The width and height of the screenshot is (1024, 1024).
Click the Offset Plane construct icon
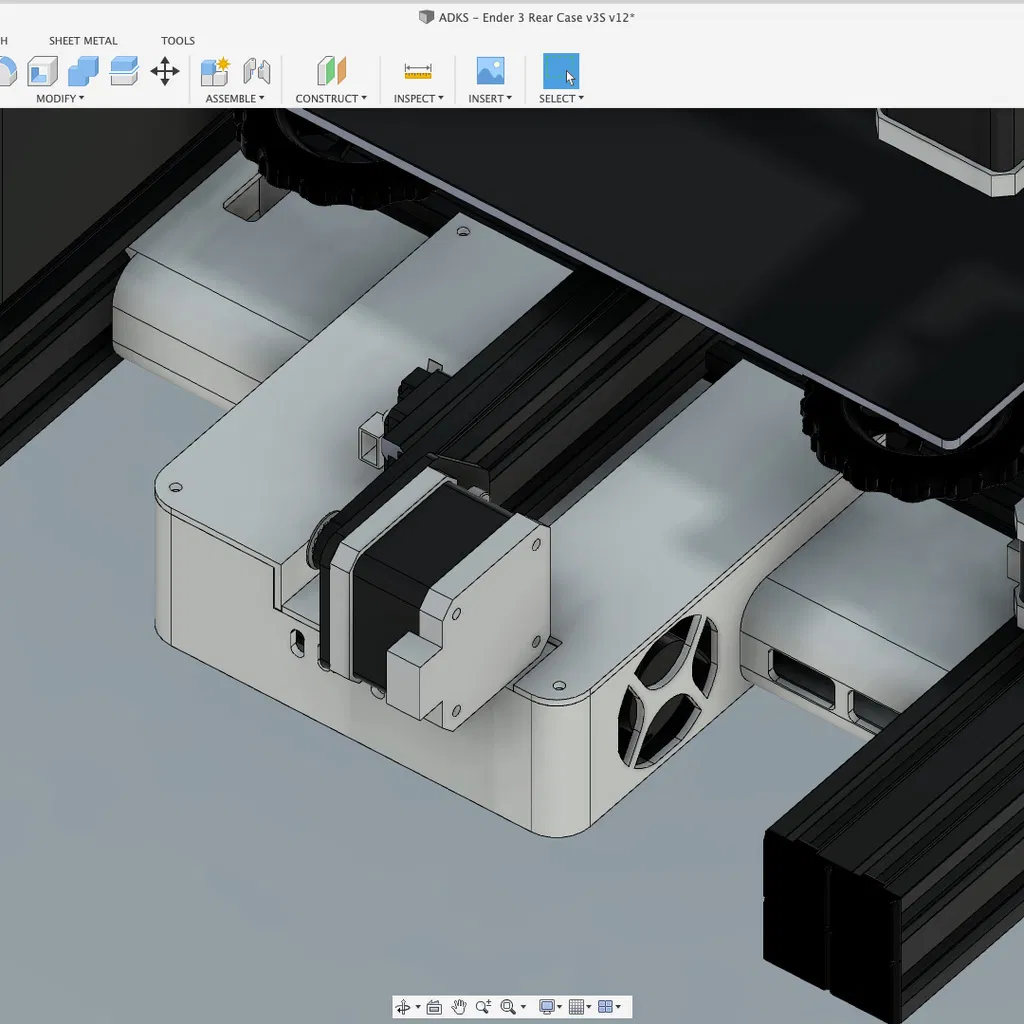click(x=331, y=71)
